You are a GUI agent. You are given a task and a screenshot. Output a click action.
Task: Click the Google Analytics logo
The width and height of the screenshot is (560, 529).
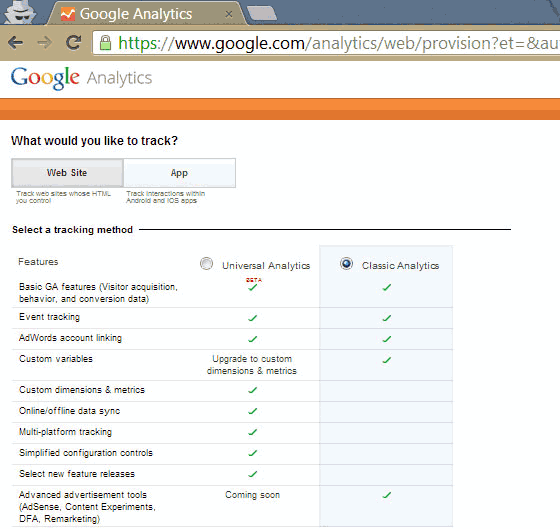tap(81, 78)
